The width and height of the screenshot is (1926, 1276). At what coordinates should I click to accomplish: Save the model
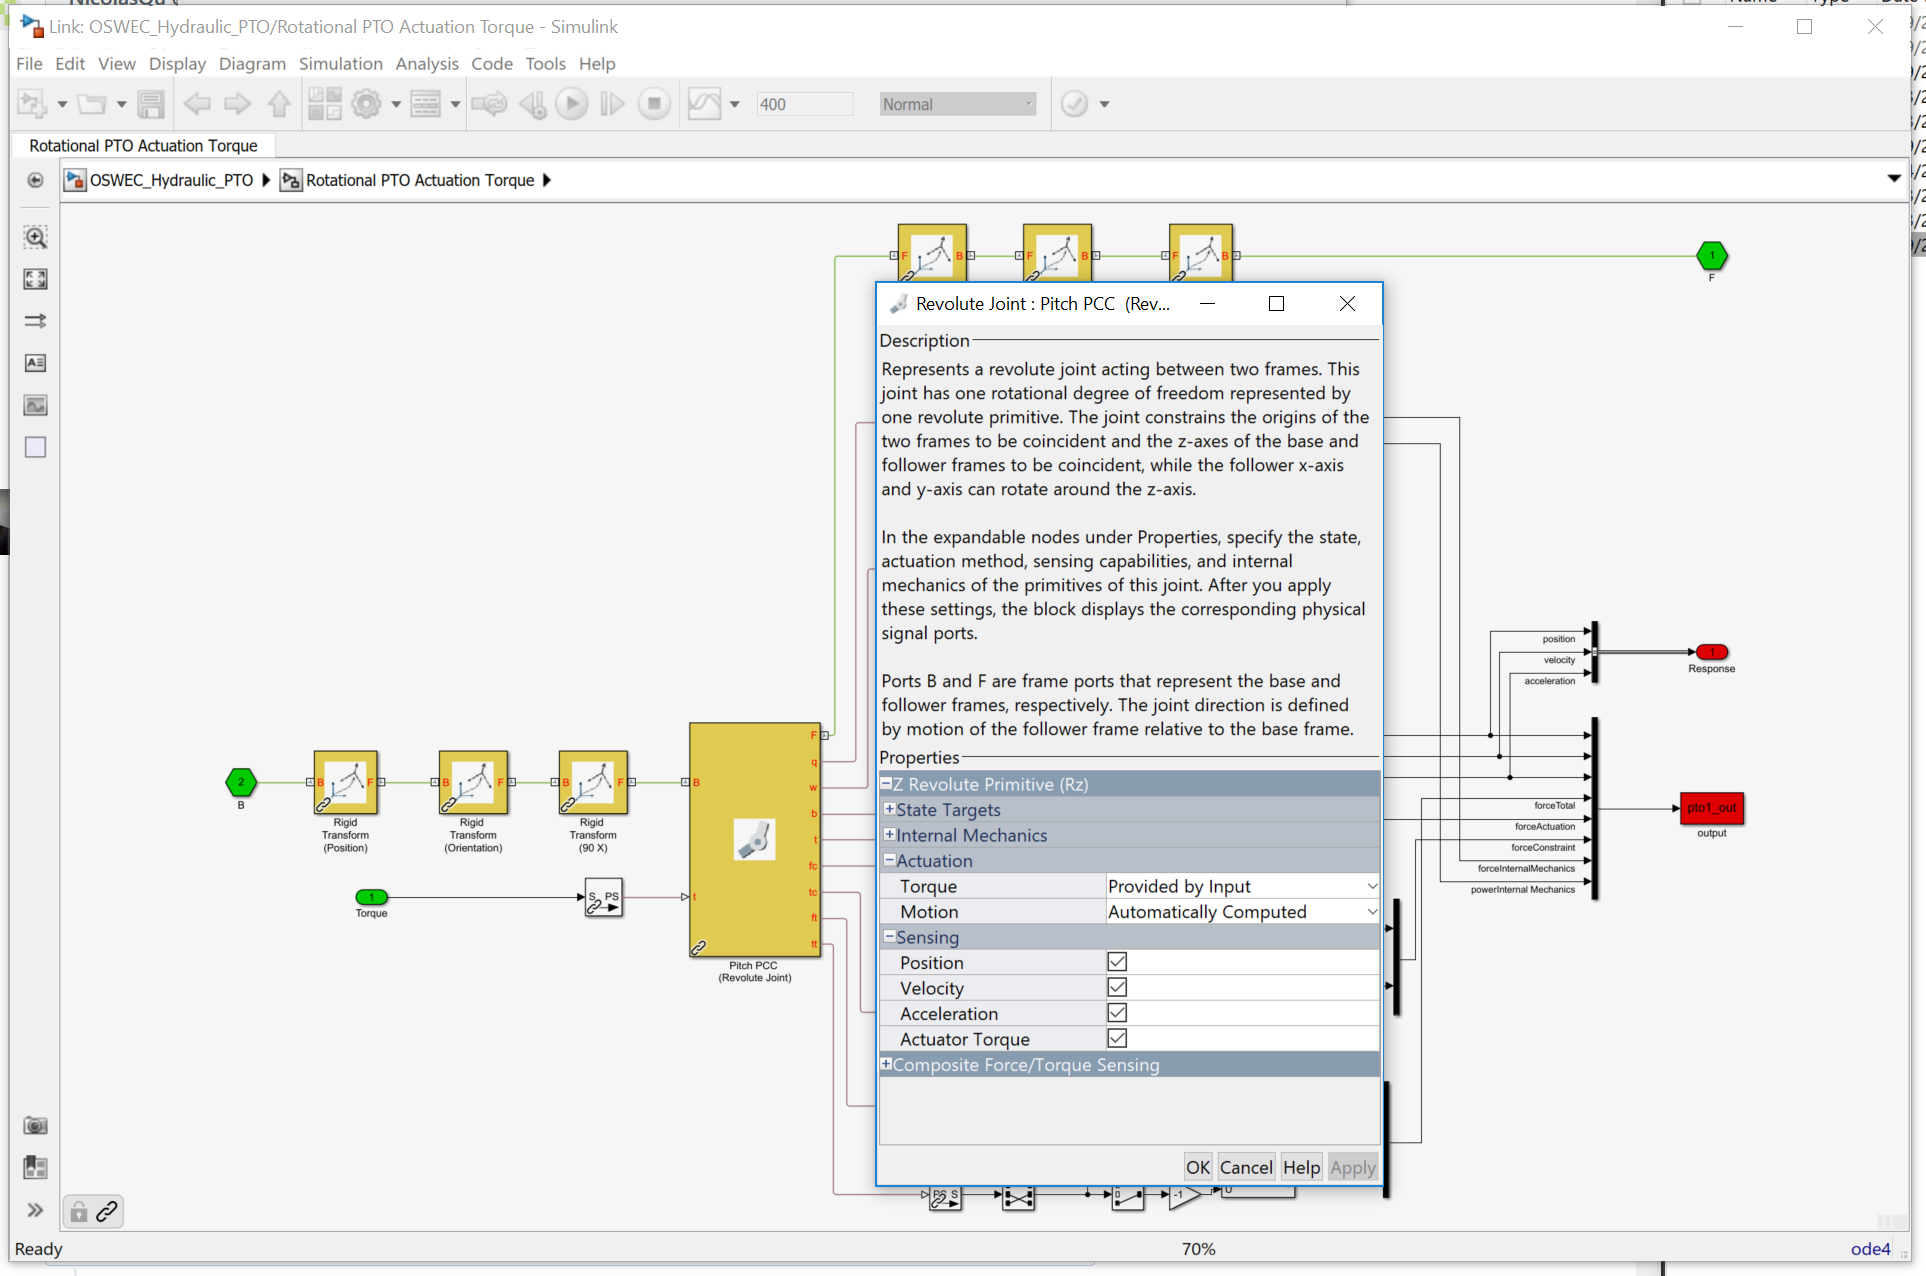(151, 103)
